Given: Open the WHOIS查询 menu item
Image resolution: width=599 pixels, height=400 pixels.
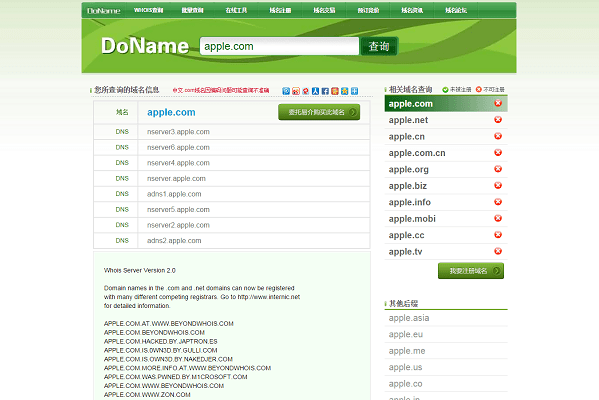Looking at the screenshot, I should [149, 10].
